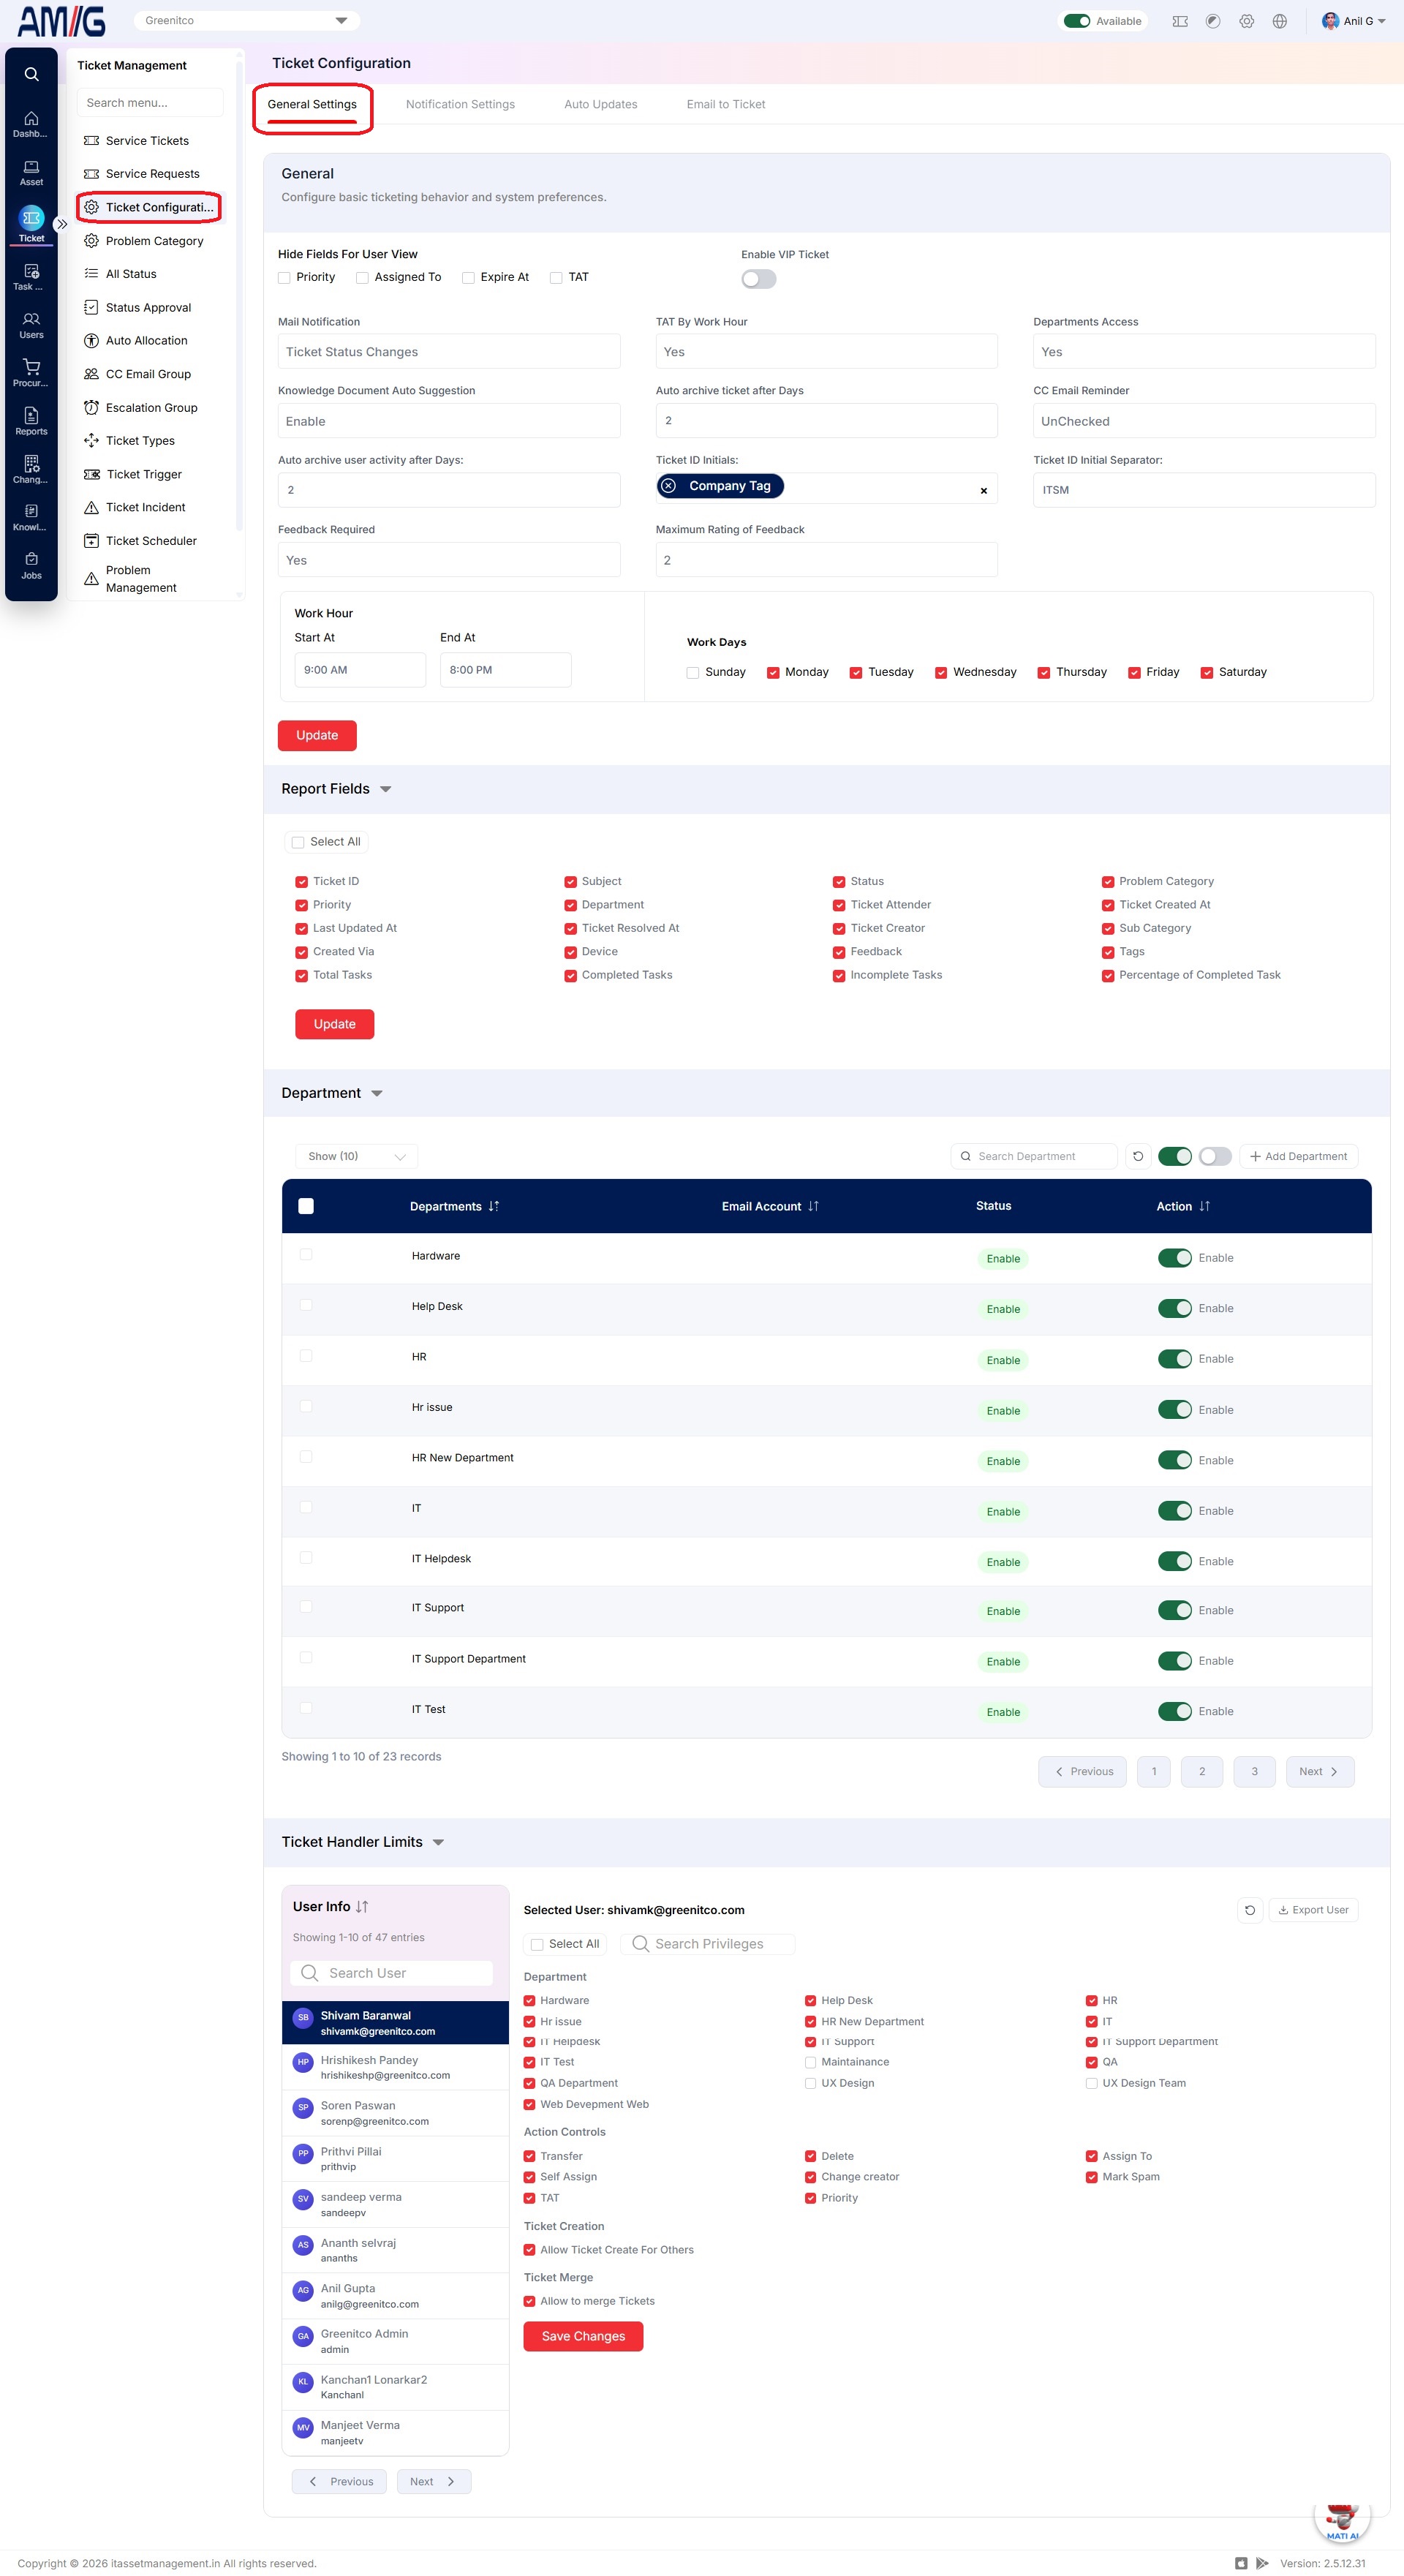Click the Export User button
The image size is (1404, 2576).
click(x=1313, y=1910)
